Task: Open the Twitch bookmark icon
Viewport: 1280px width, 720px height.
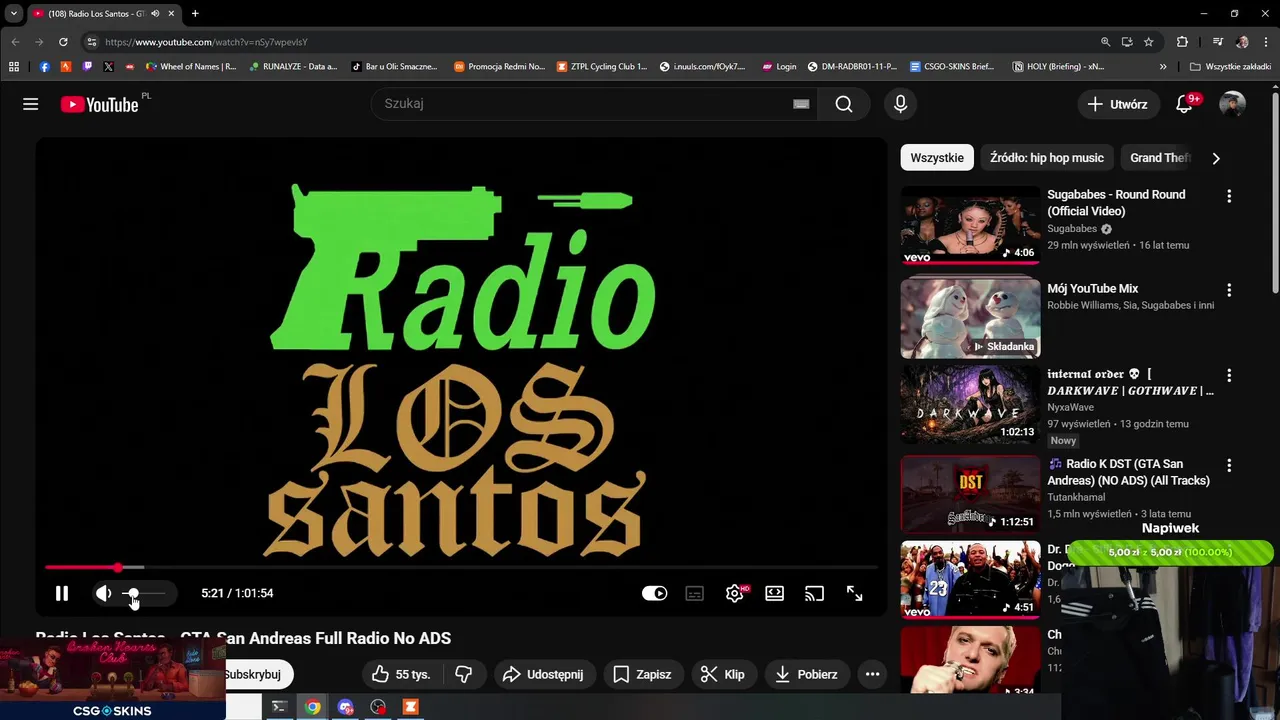Action: tap(87, 67)
